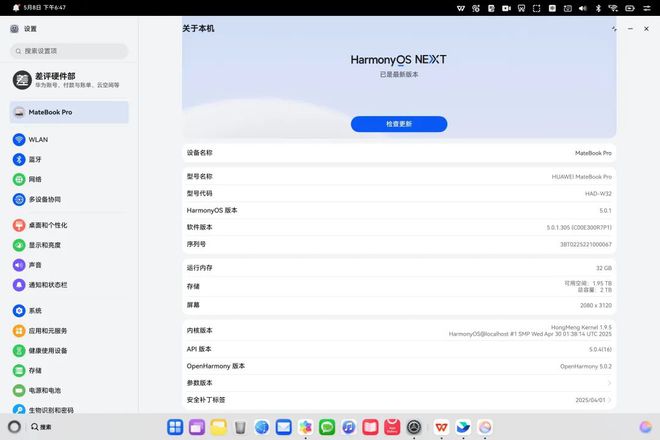Launch the globe browser icon in dock
Viewport: 660px width, 440px height.
[x=262, y=427]
